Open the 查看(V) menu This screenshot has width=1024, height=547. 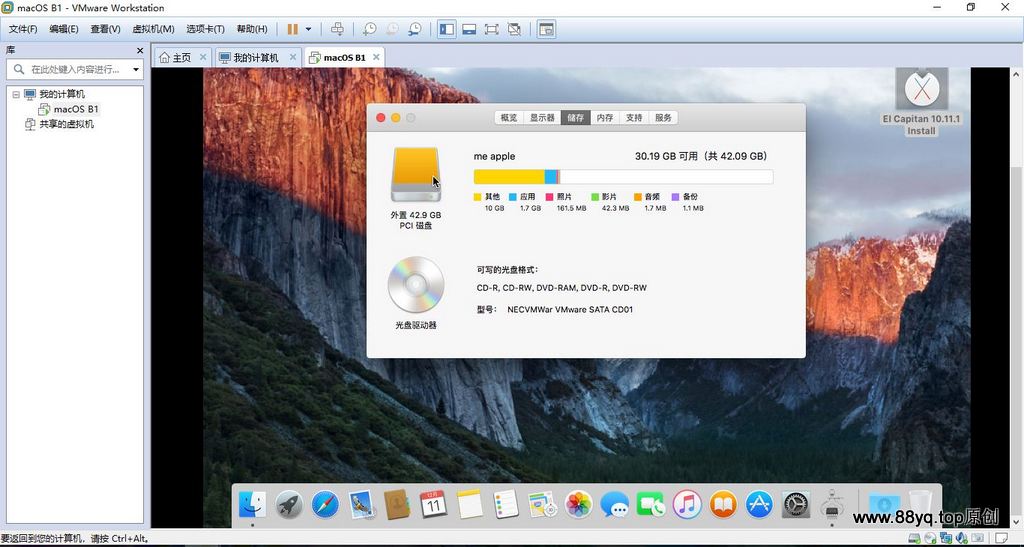pos(105,29)
